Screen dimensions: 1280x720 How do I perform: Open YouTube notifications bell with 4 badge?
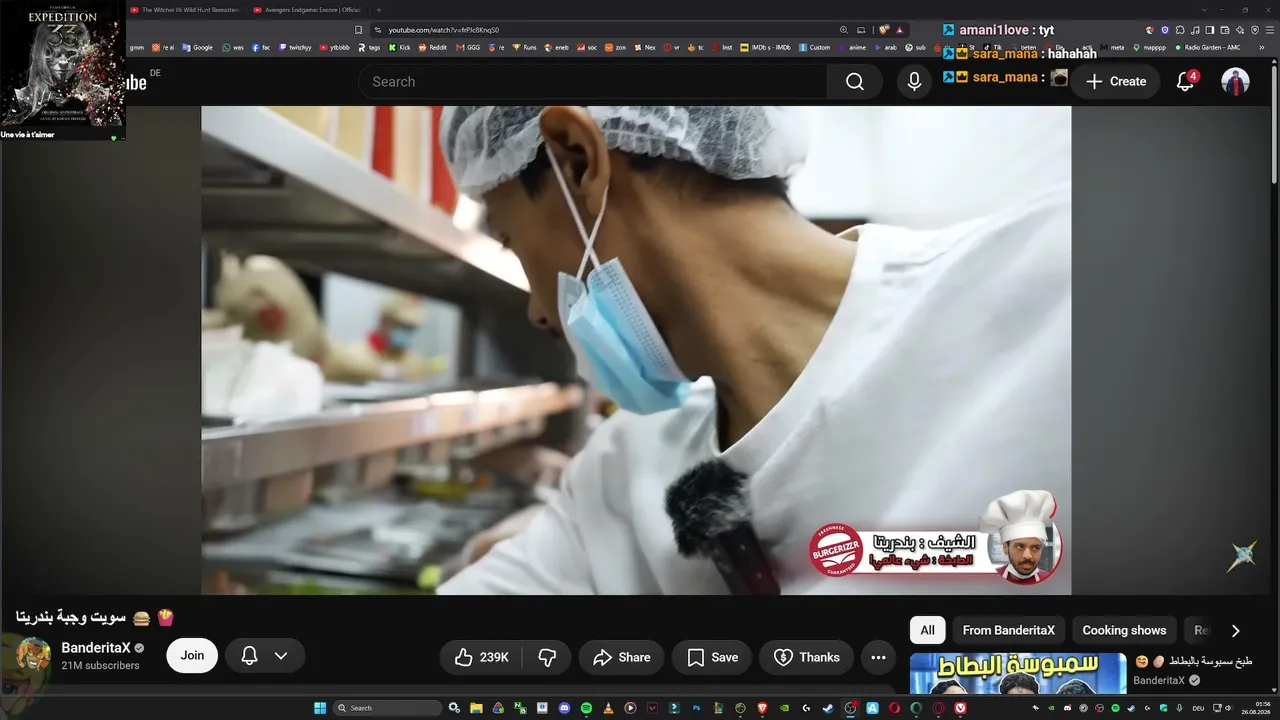pos(1185,82)
